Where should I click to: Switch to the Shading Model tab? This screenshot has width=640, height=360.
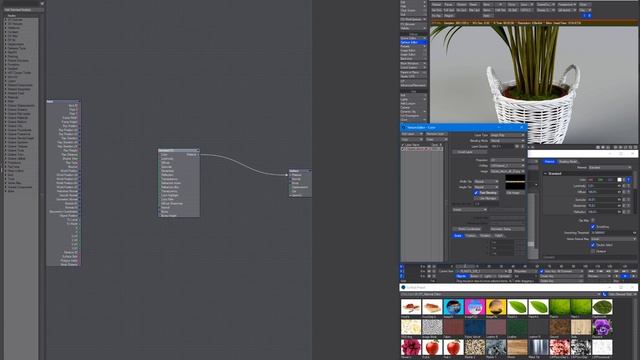568,162
